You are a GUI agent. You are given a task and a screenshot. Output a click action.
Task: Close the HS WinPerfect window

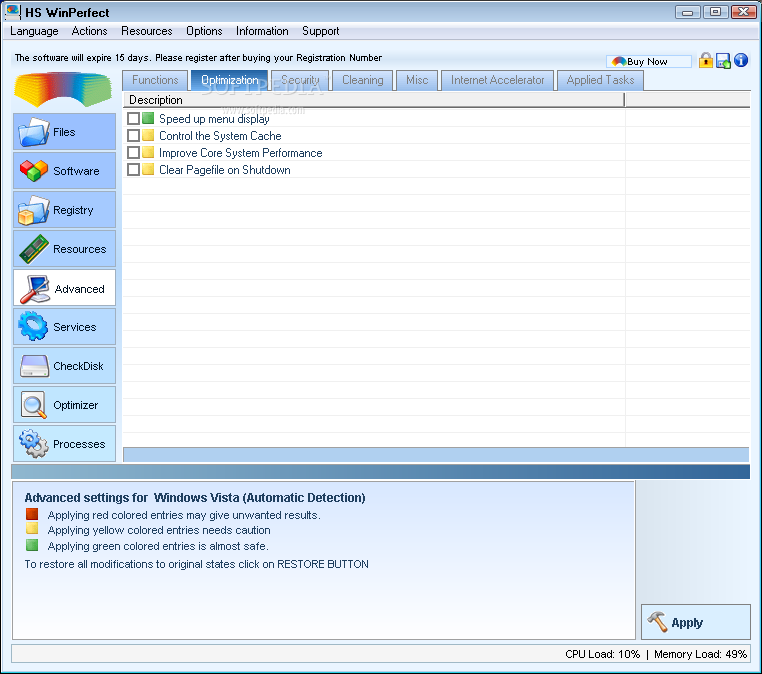tap(744, 12)
